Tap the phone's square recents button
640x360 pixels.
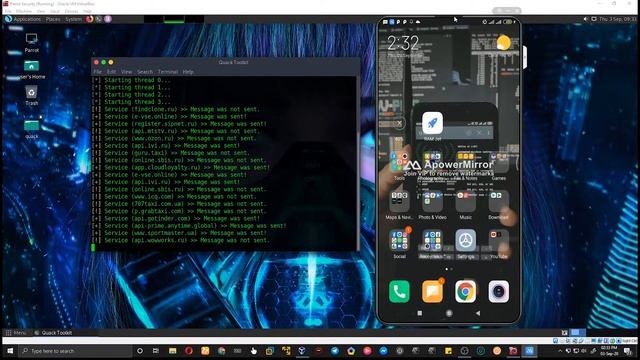(x=420, y=313)
